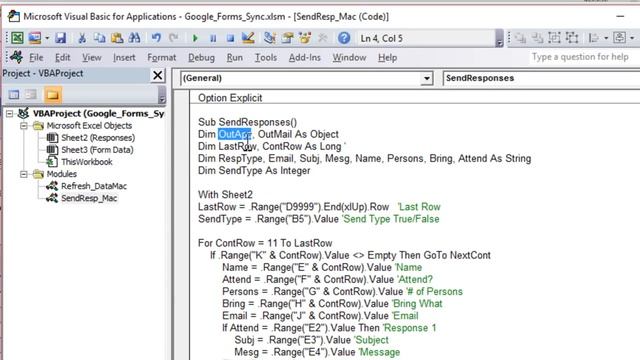Image resolution: width=640 pixels, height=360 pixels.
Task: Click the VBA editor icon left of File
Action: (17, 57)
